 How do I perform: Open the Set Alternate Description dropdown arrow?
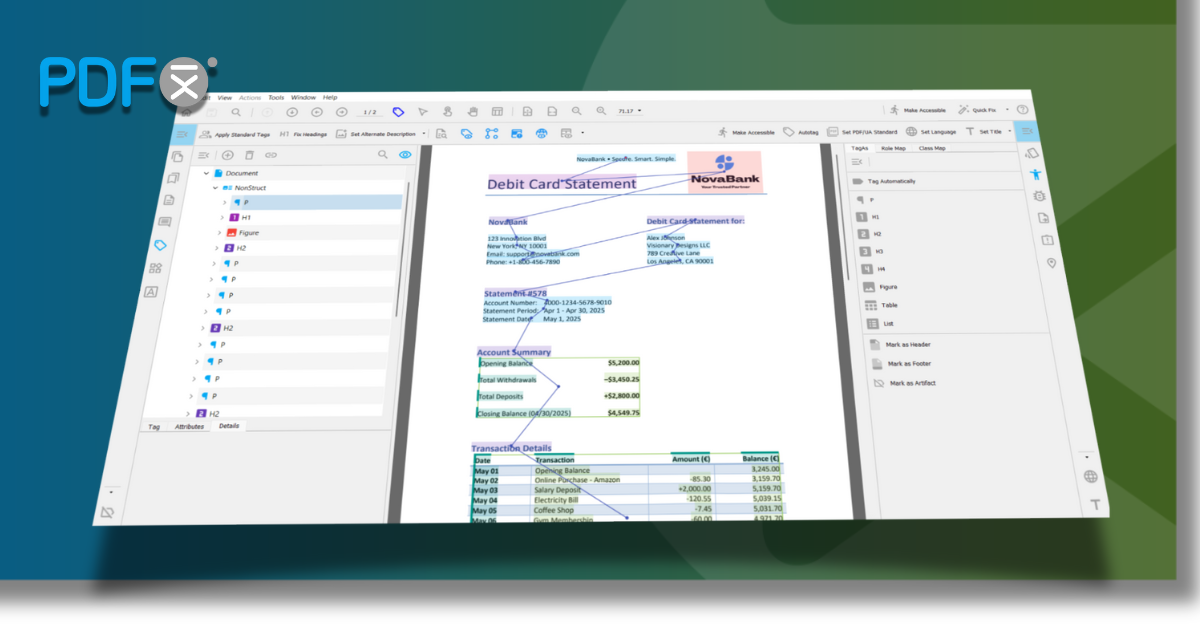pos(424,133)
